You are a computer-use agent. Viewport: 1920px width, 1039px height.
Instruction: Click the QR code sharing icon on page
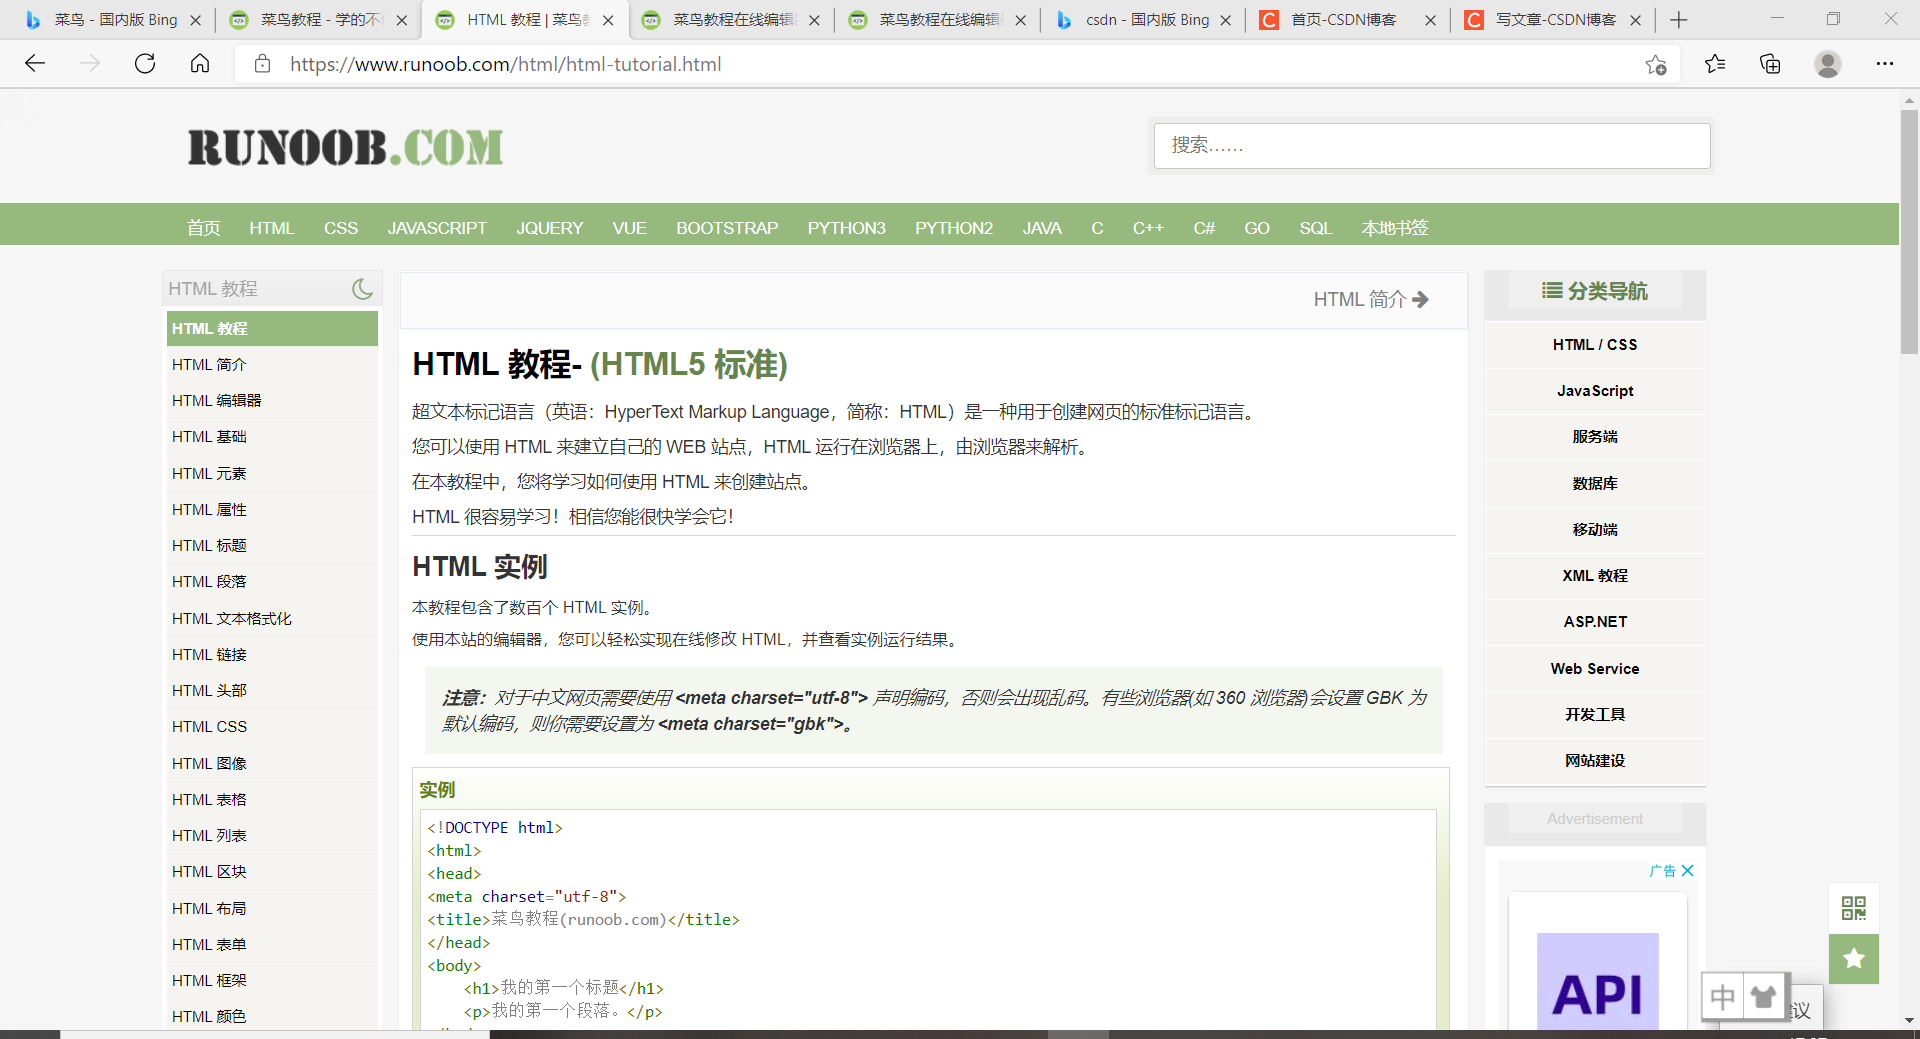point(1853,908)
